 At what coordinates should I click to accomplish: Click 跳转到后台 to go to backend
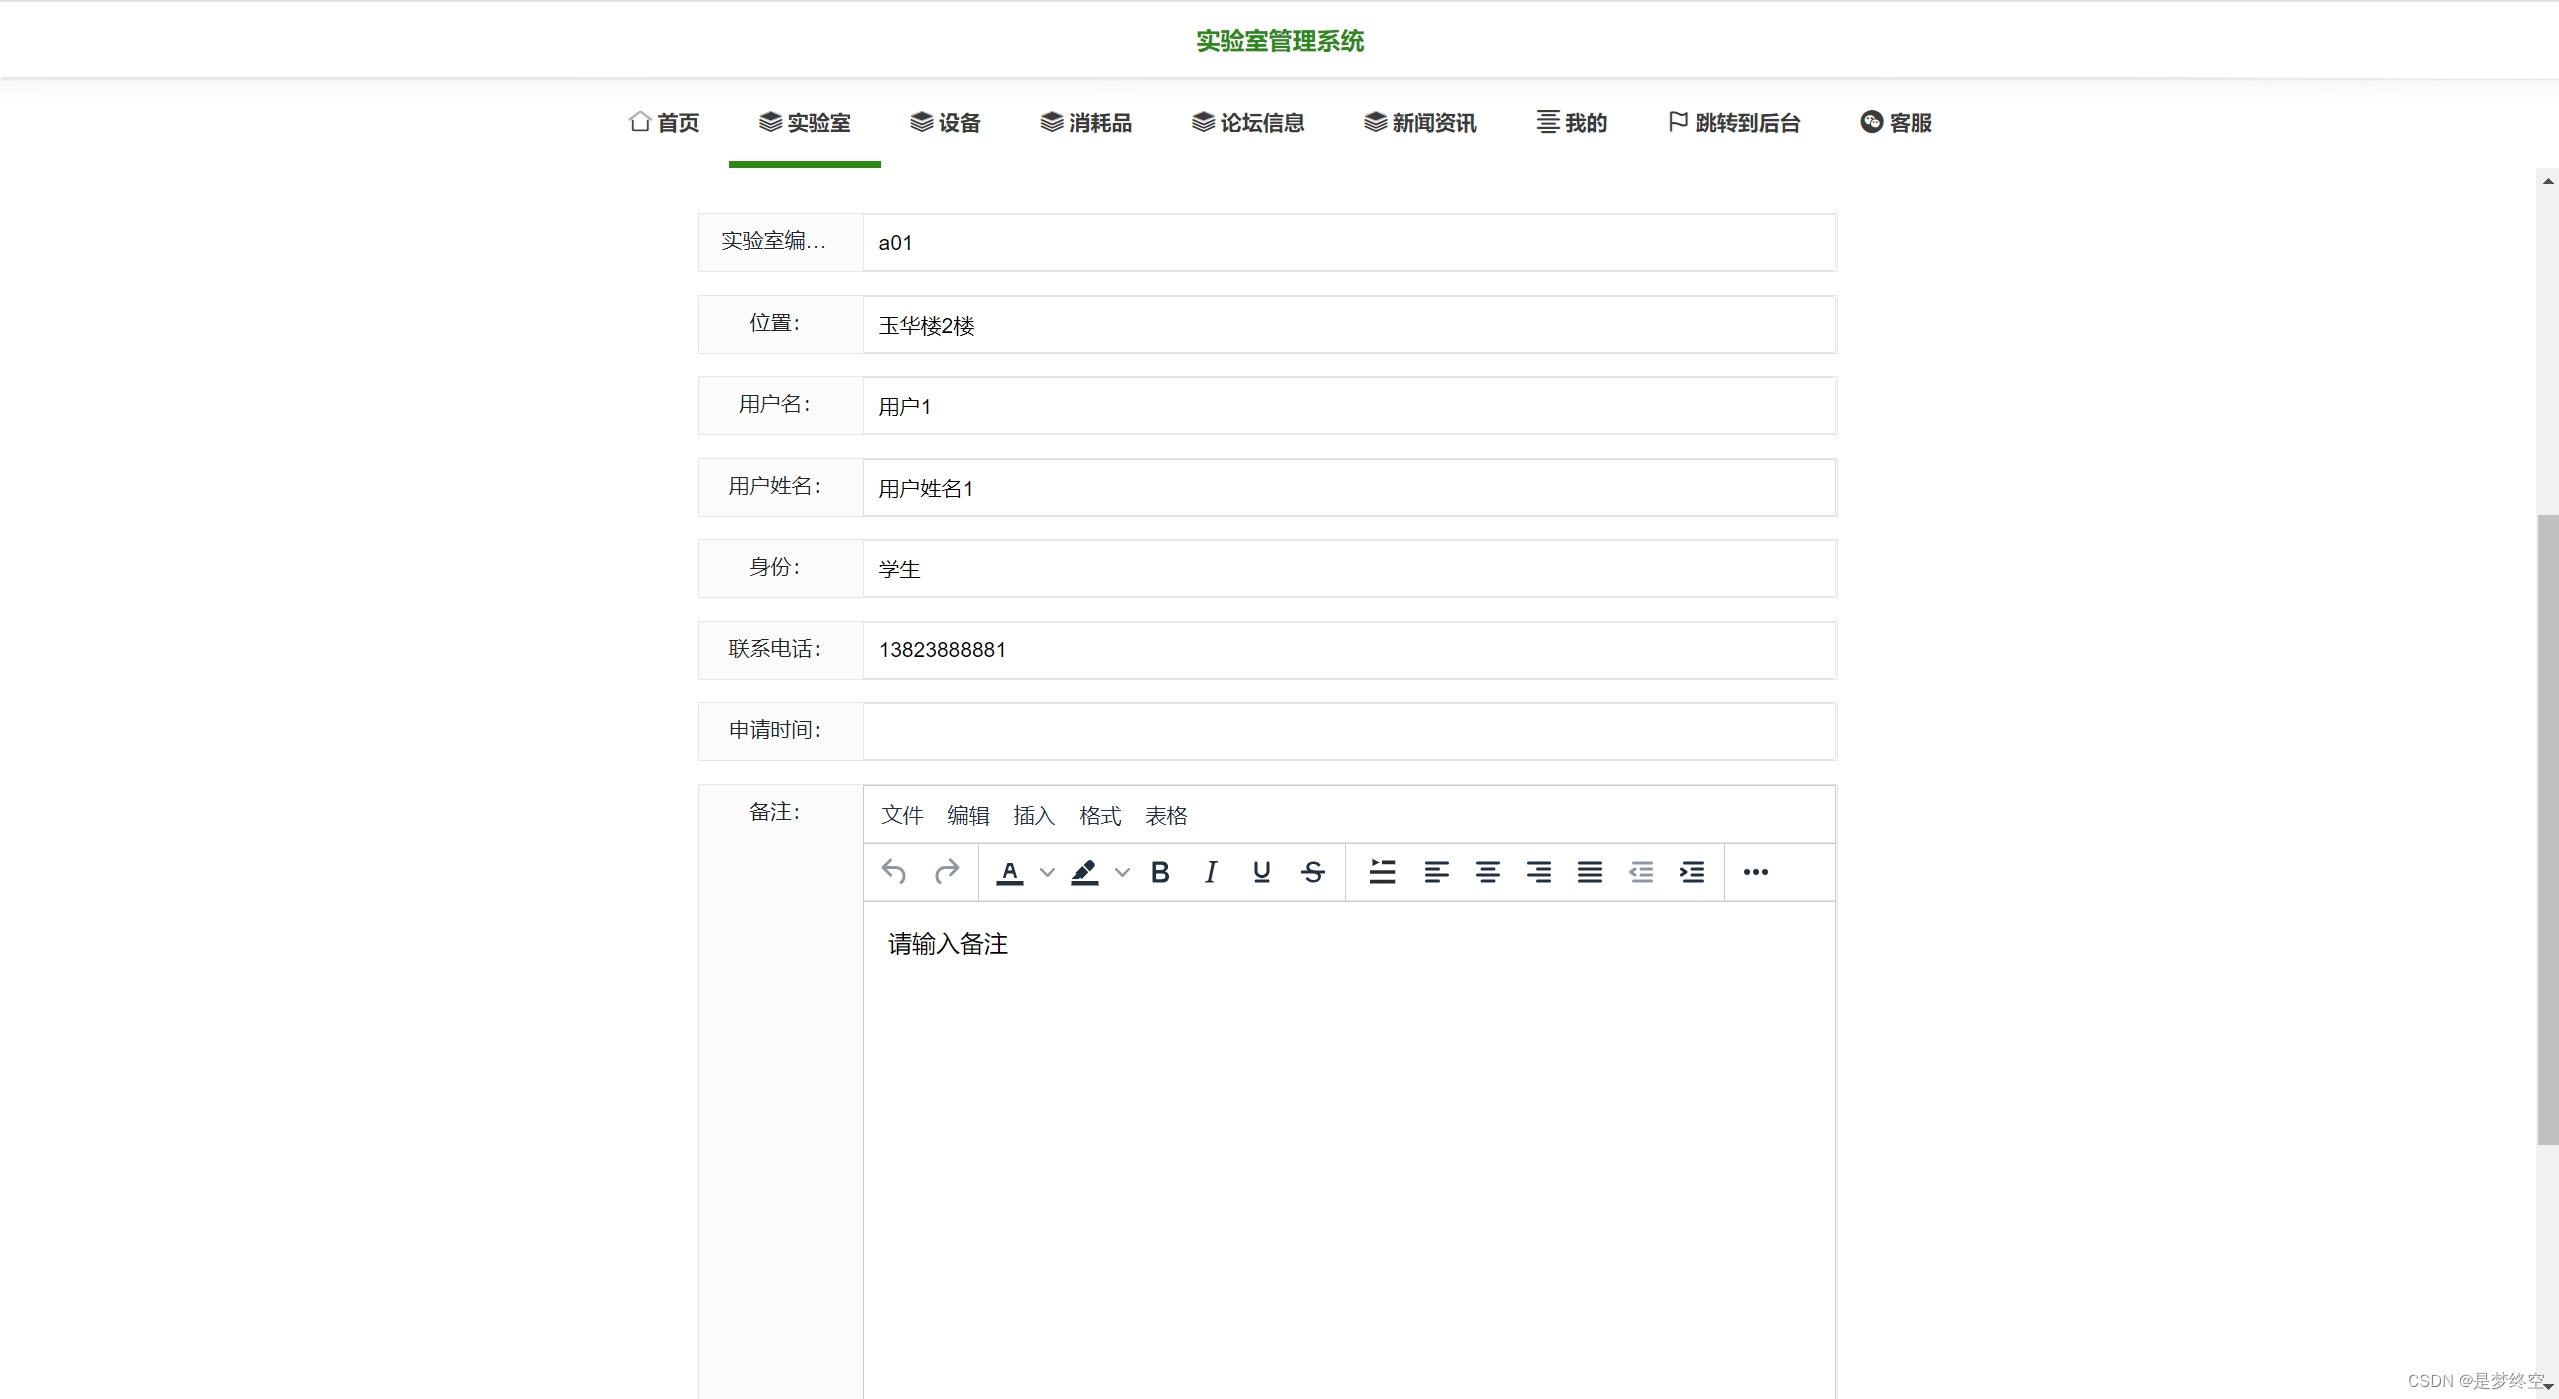(x=1734, y=122)
